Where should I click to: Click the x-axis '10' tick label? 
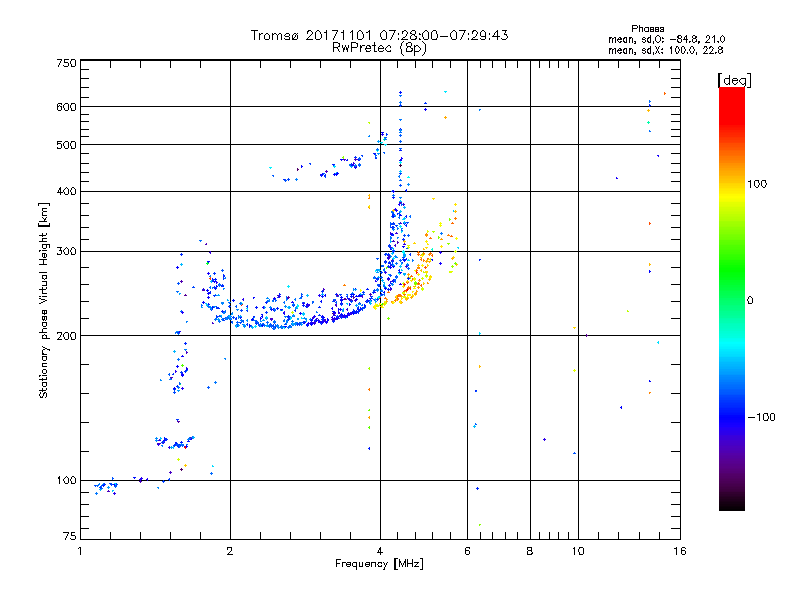click(x=578, y=551)
